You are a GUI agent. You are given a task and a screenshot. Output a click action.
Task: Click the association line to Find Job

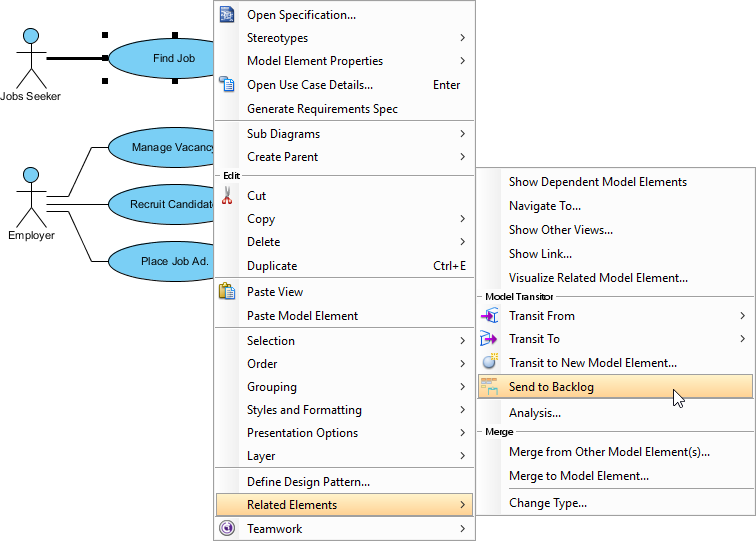coord(75,58)
